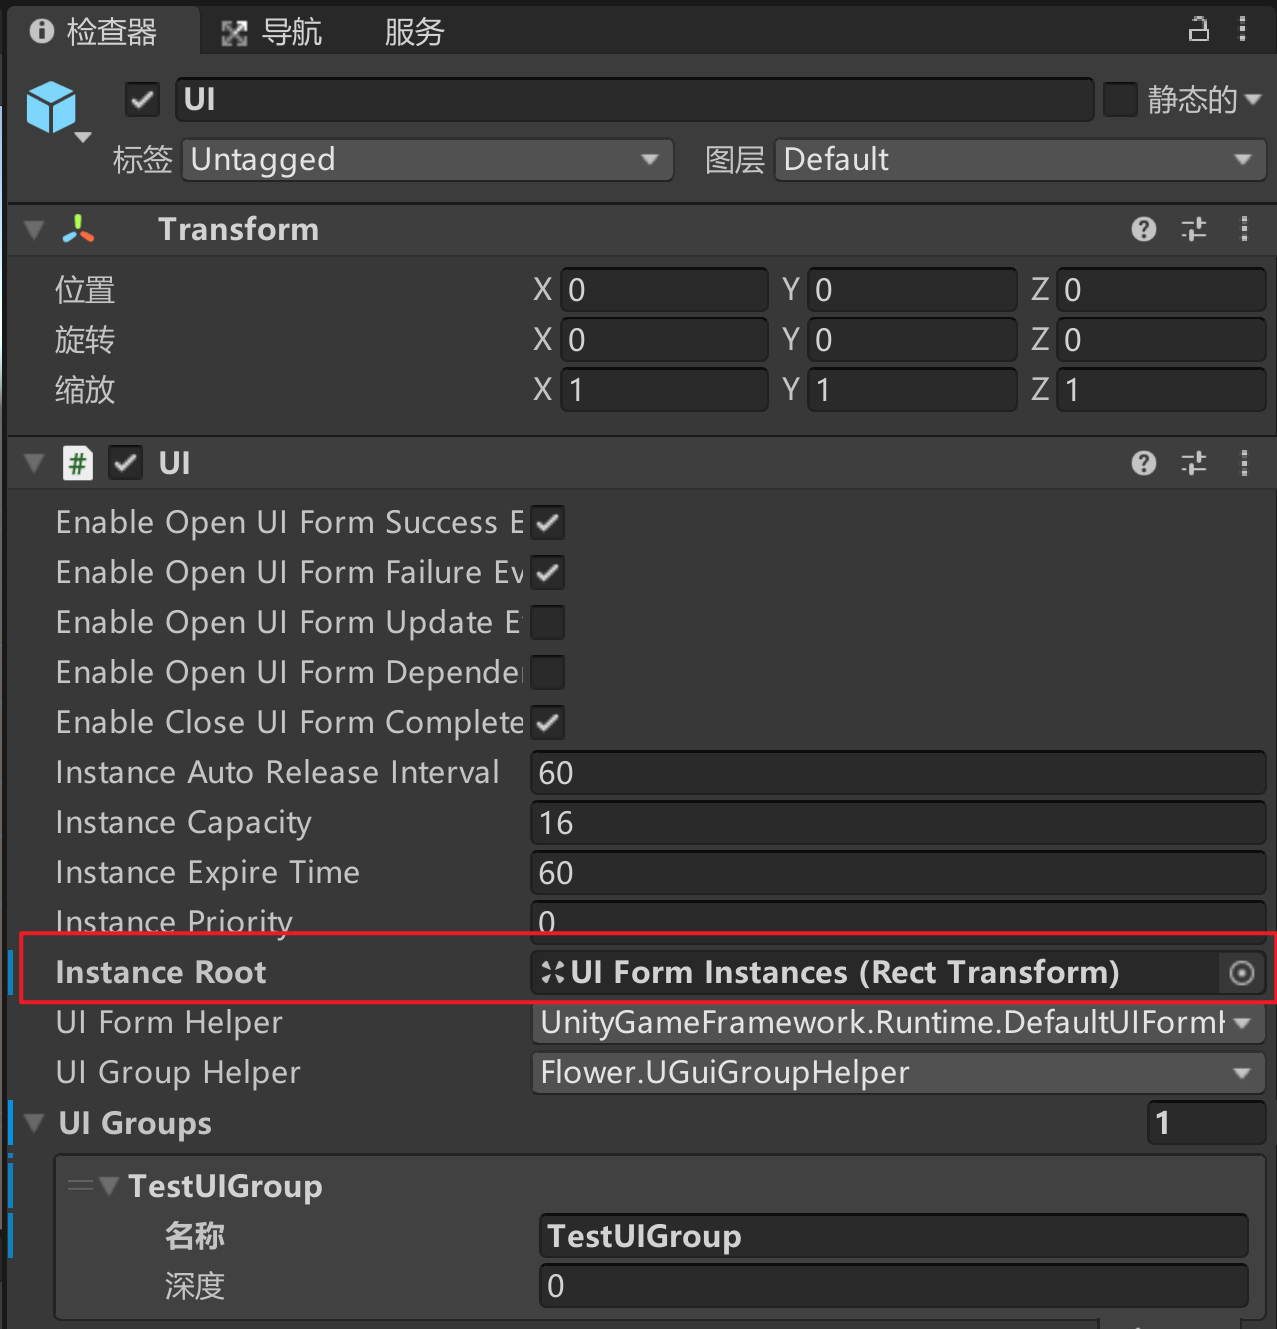Disable Open UI Form Success event
Image resolution: width=1277 pixels, height=1329 pixels.
tap(548, 522)
